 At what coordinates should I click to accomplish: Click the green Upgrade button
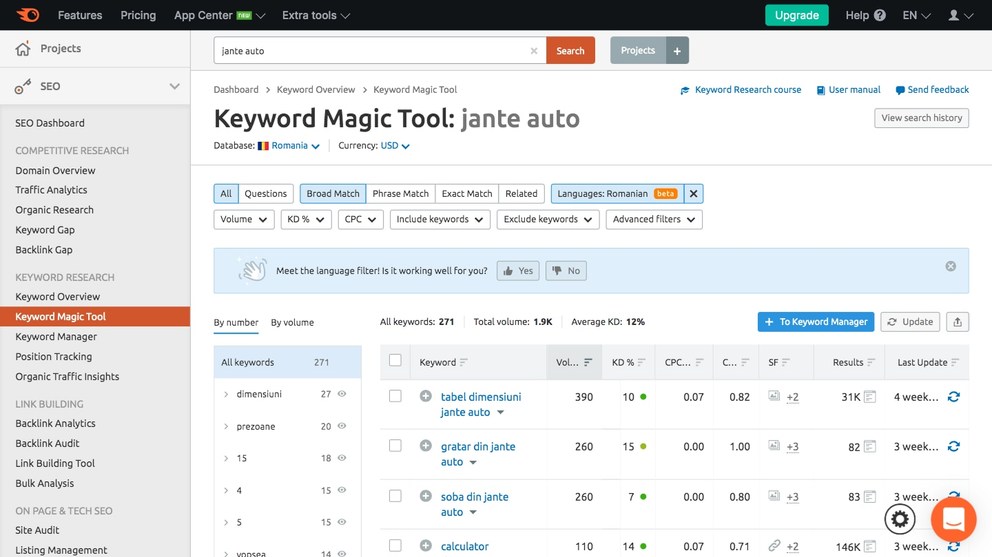tap(797, 15)
